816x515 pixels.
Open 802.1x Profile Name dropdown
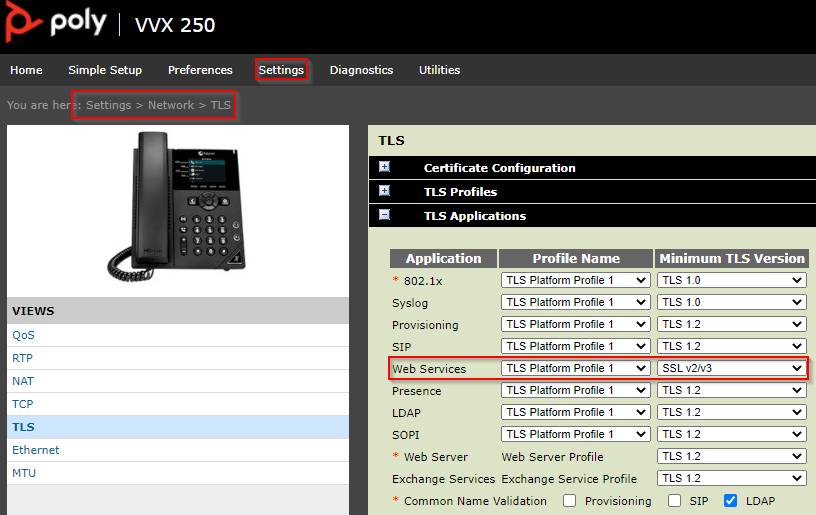coord(575,281)
